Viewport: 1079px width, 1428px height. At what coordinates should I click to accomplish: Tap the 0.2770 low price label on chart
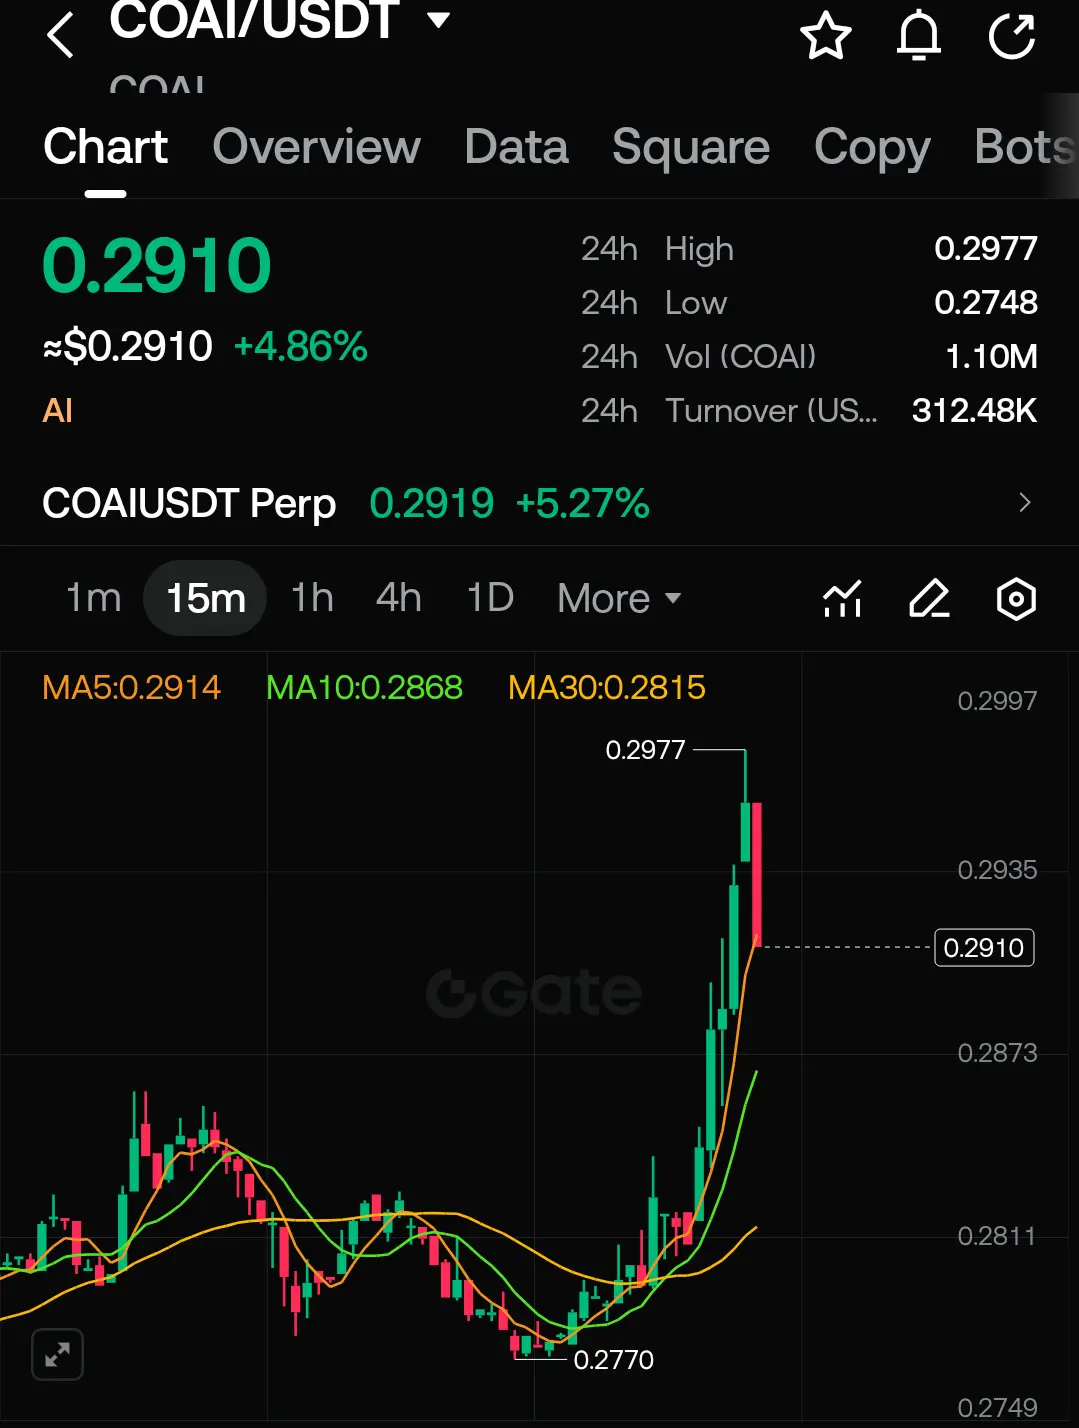(613, 1360)
